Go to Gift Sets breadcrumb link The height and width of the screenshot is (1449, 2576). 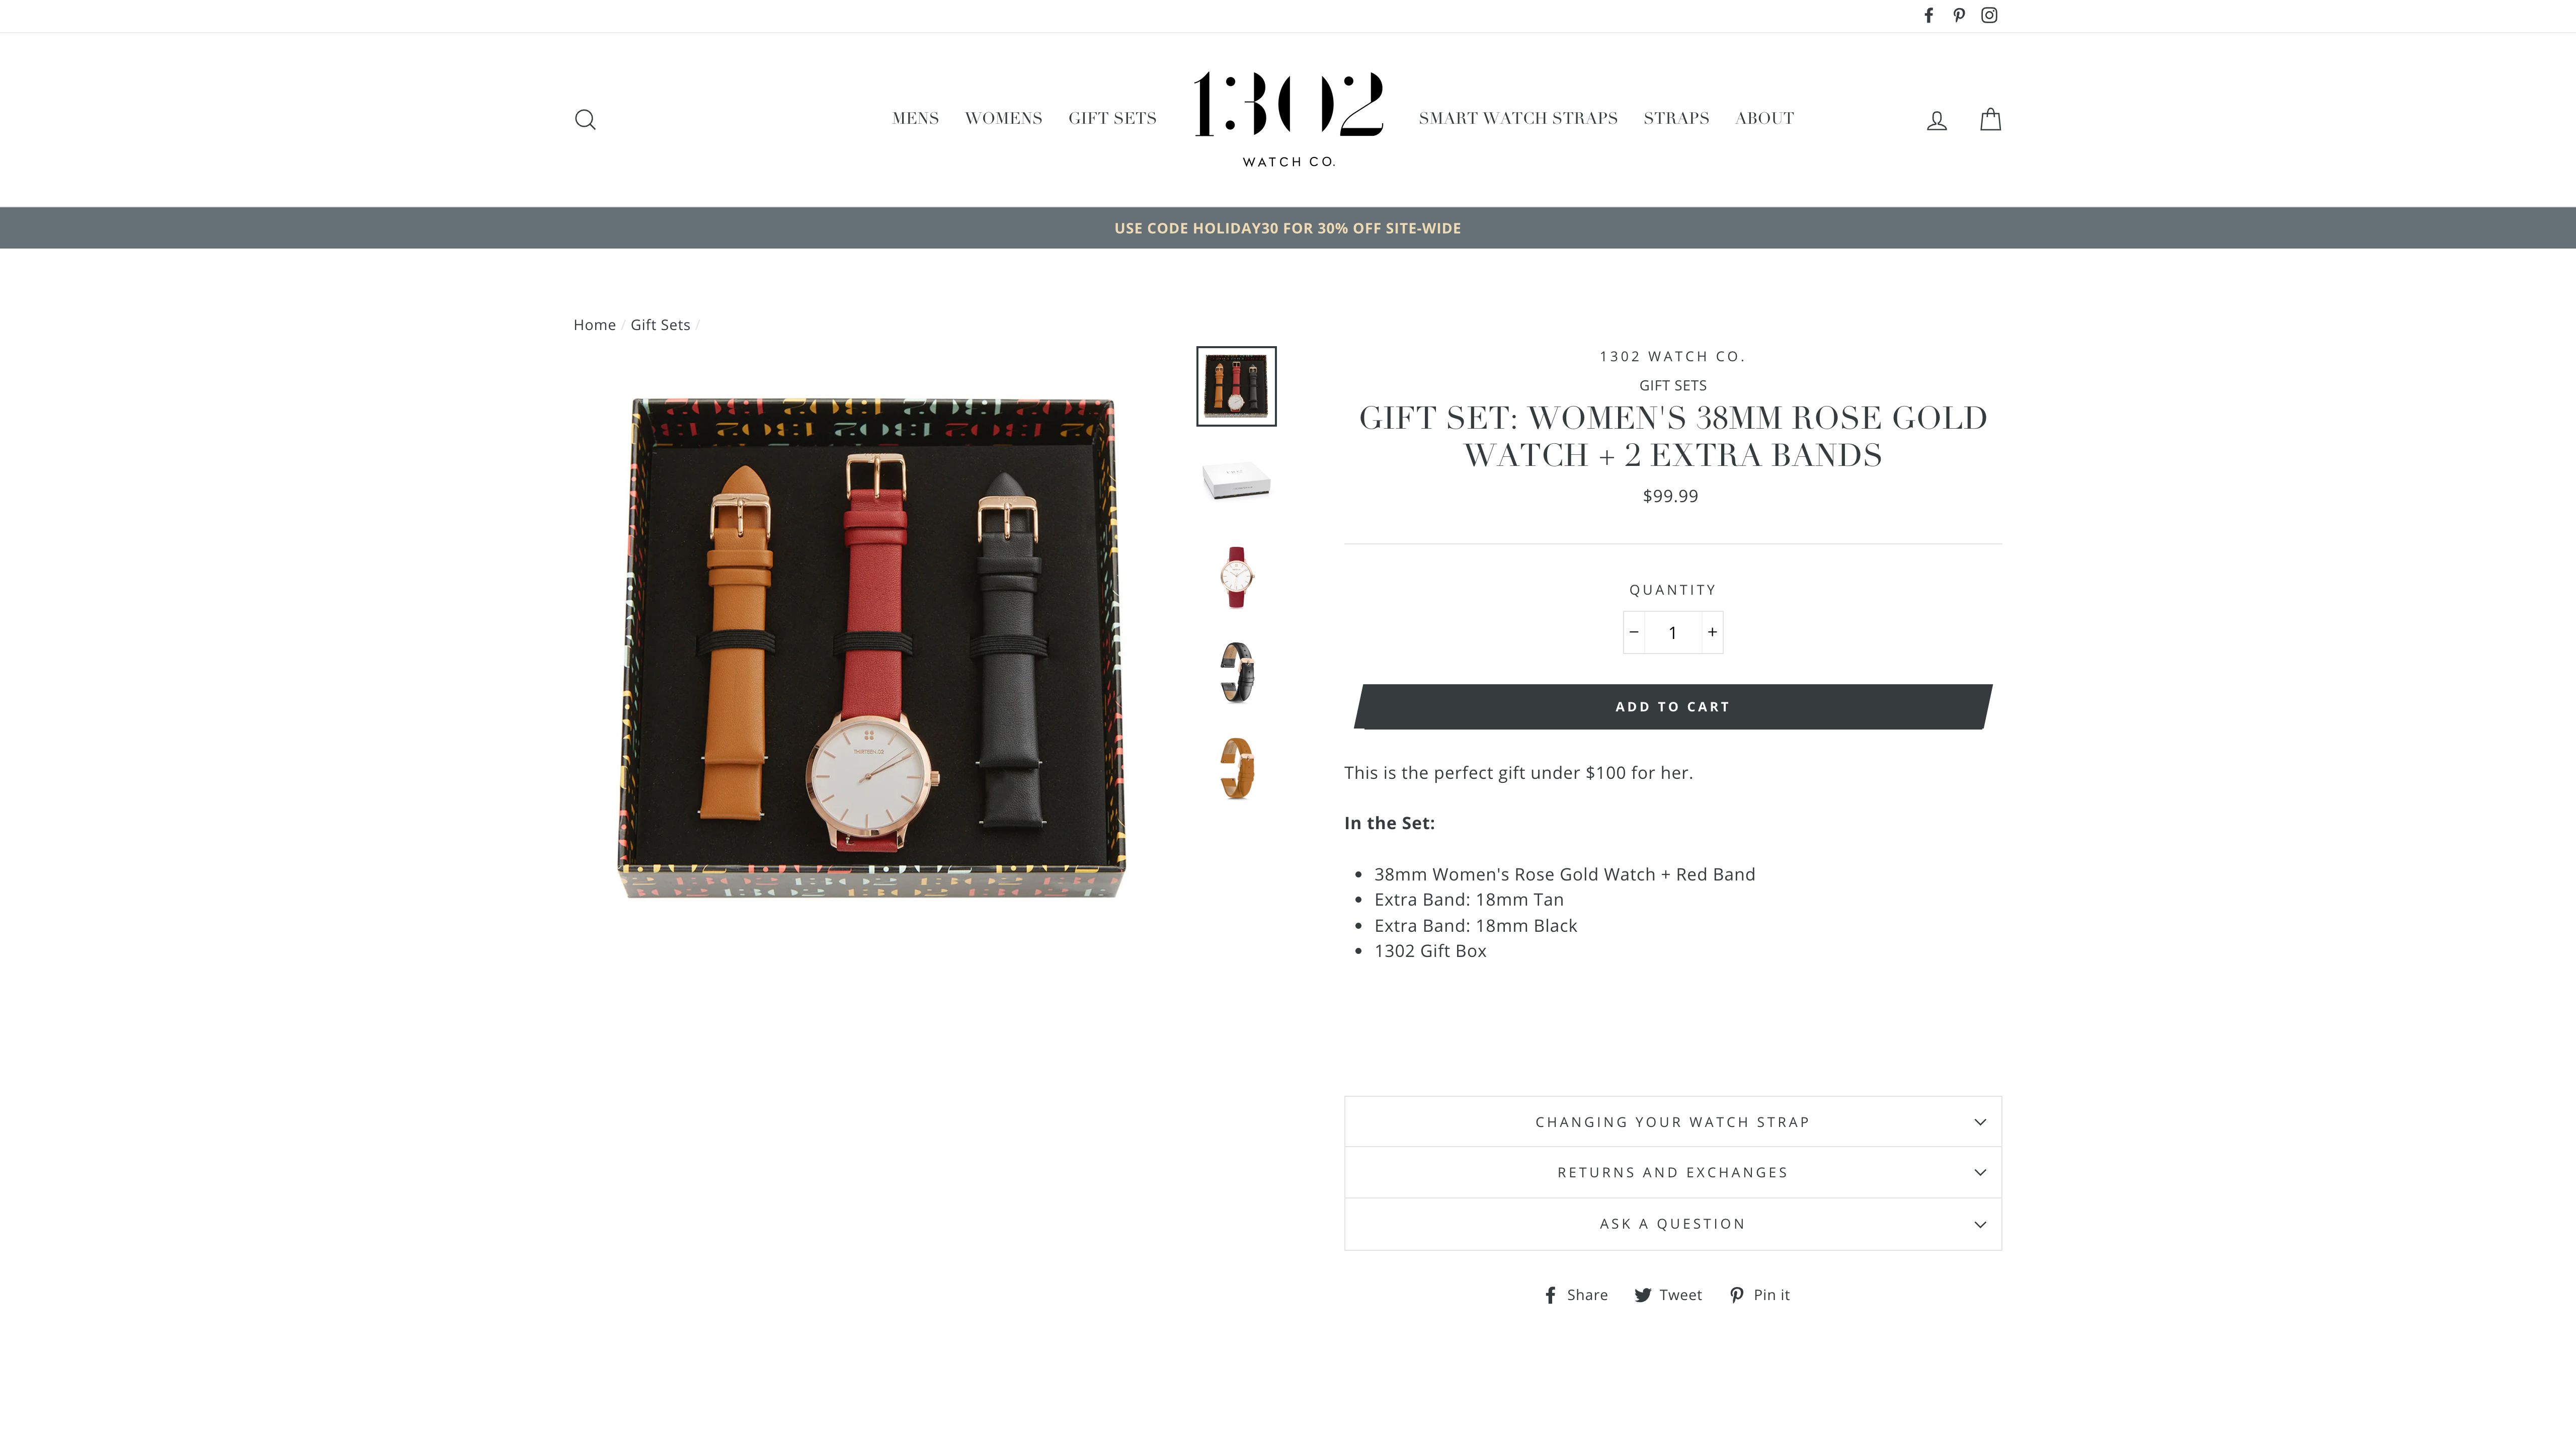click(660, 325)
